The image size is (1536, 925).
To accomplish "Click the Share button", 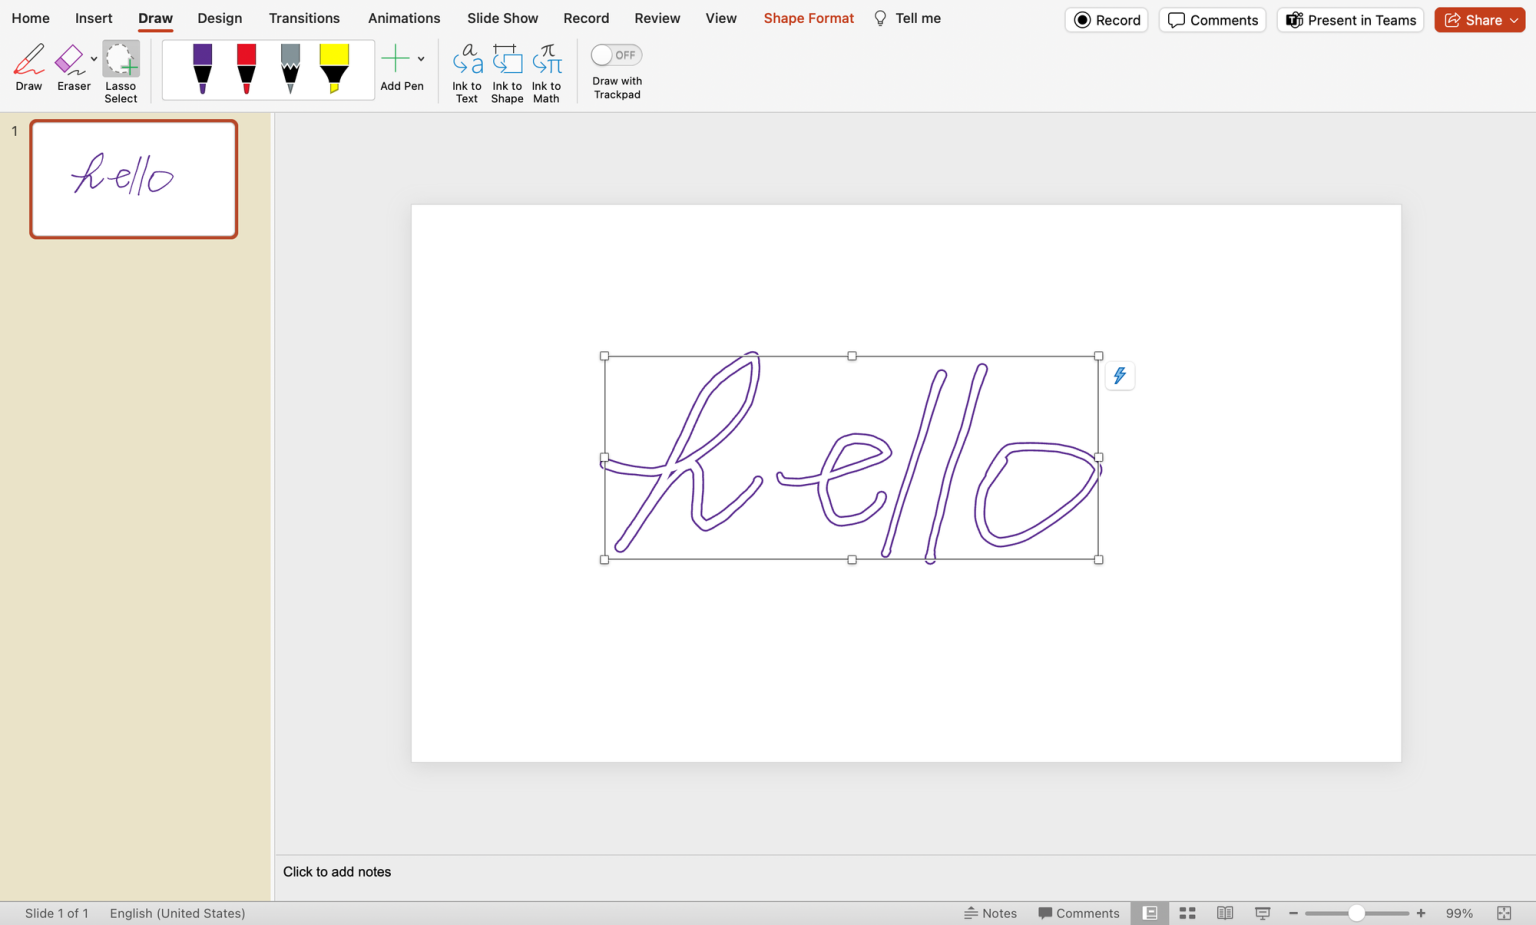I will [1480, 20].
